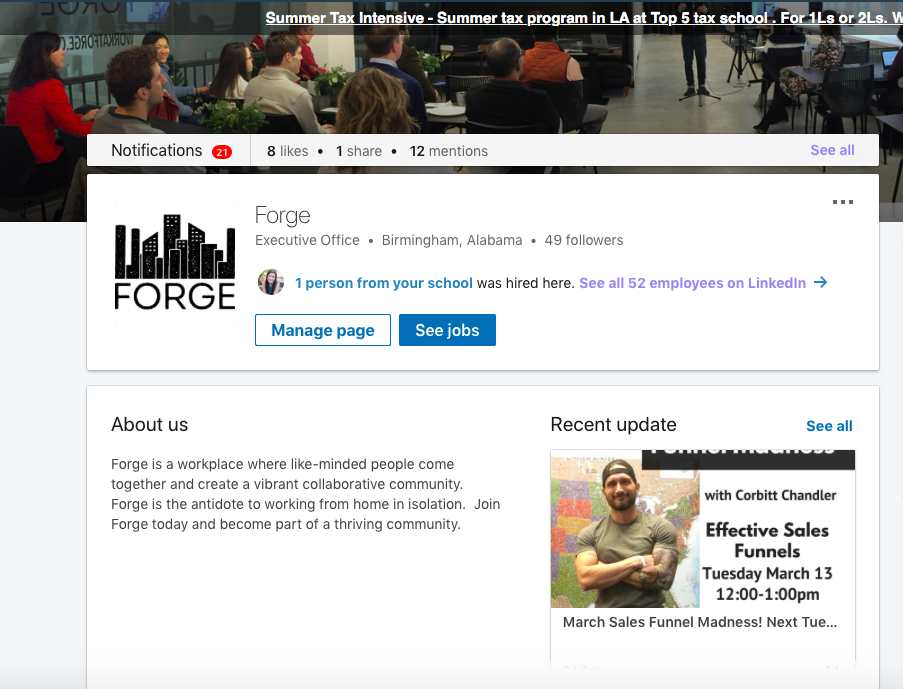Click the 8 likes statistic
This screenshot has height=689, width=903.
pyautogui.click(x=287, y=152)
